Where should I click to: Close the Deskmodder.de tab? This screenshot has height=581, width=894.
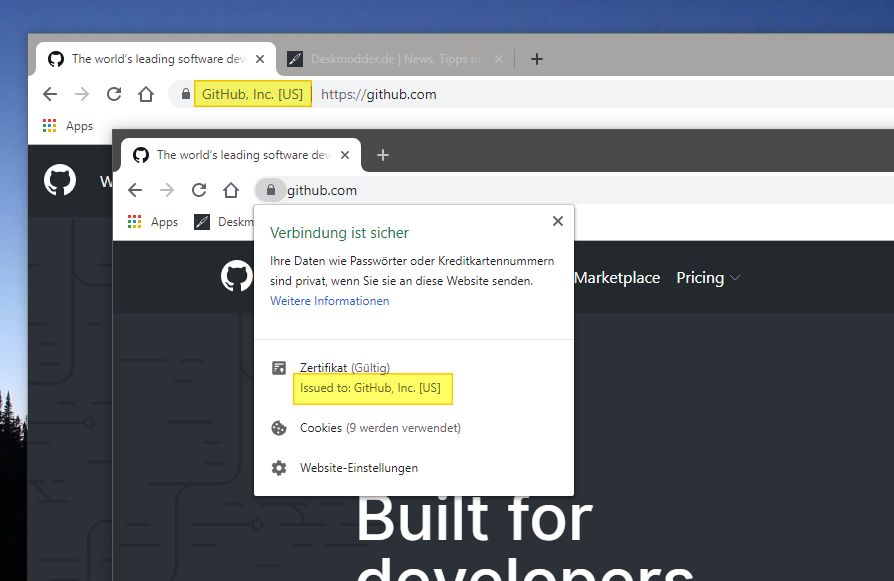[499, 59]
